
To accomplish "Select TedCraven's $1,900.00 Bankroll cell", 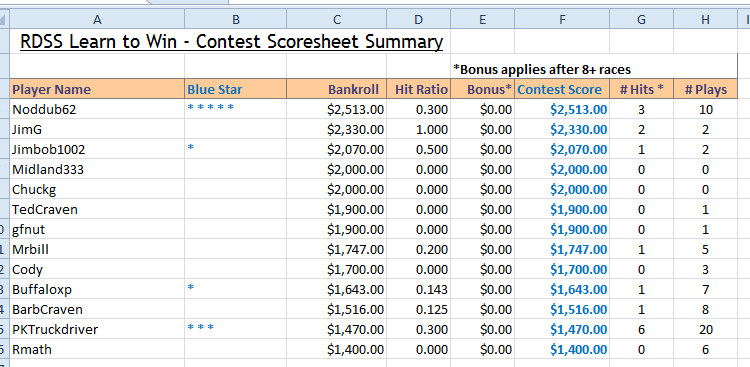I will click(x=337, y=210).
